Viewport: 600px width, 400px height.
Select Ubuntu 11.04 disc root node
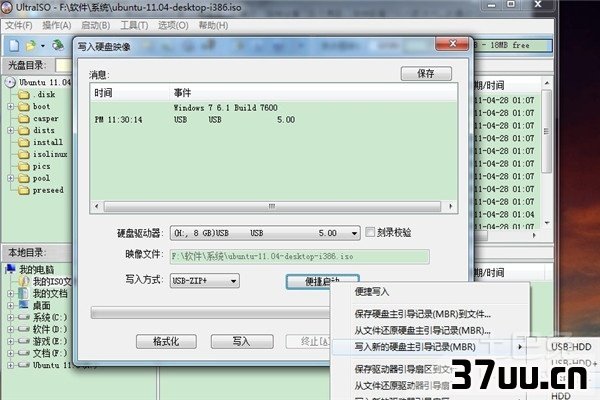click(45, 82)
